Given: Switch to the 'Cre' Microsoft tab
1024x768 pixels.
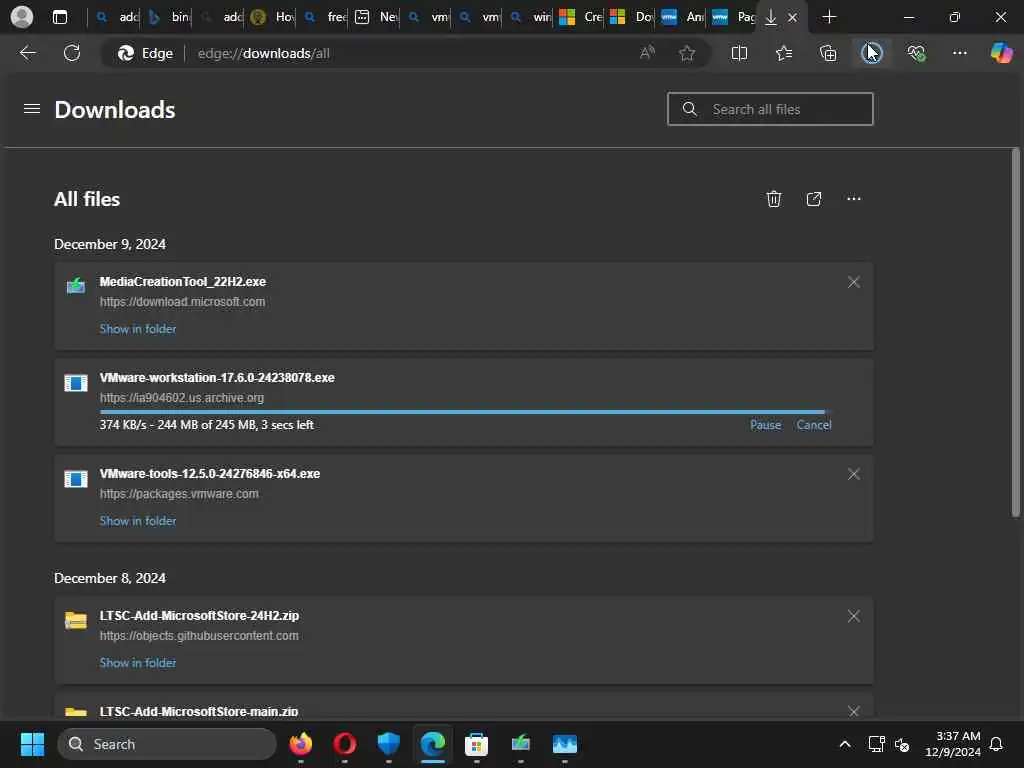Looking at the screenshot, I should 581,17.
